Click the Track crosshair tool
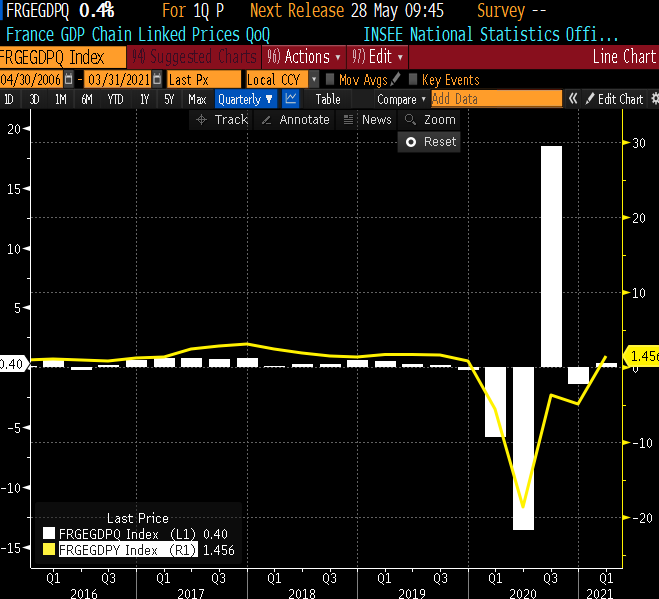This screenshot has height=599, width=659. [x=221, y=120]
